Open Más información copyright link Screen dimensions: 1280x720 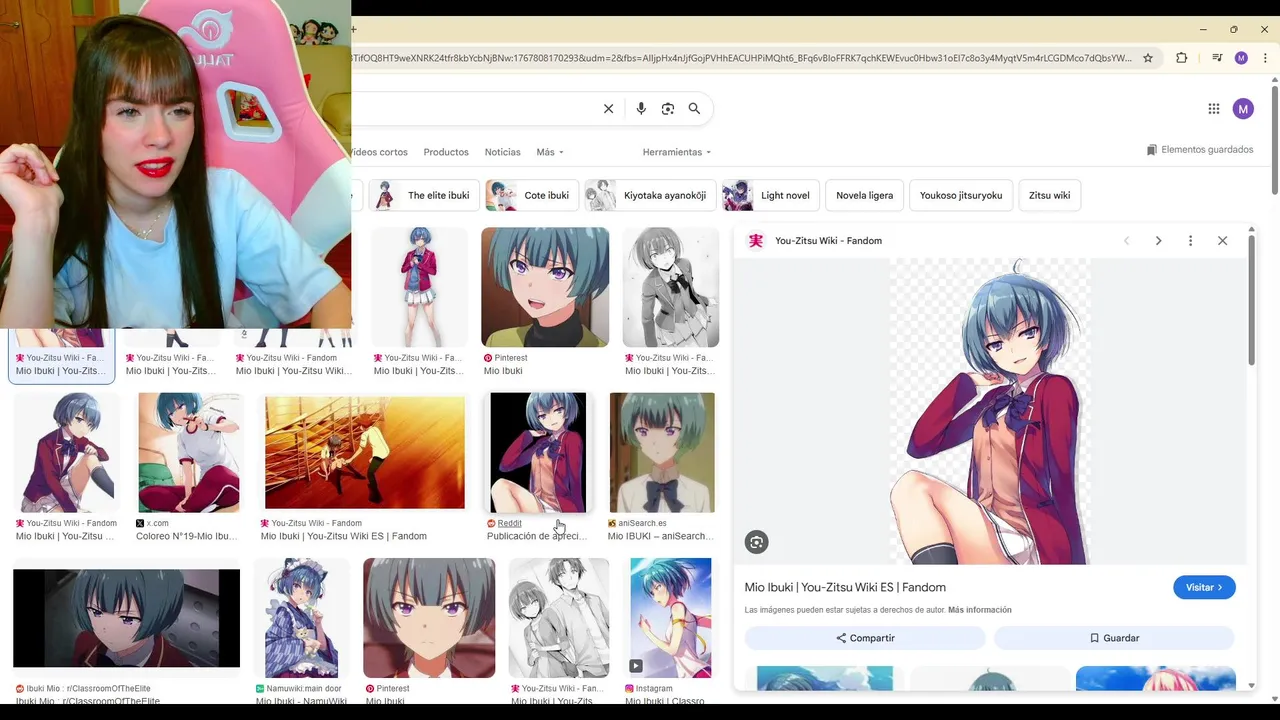(x=979, y=610)
